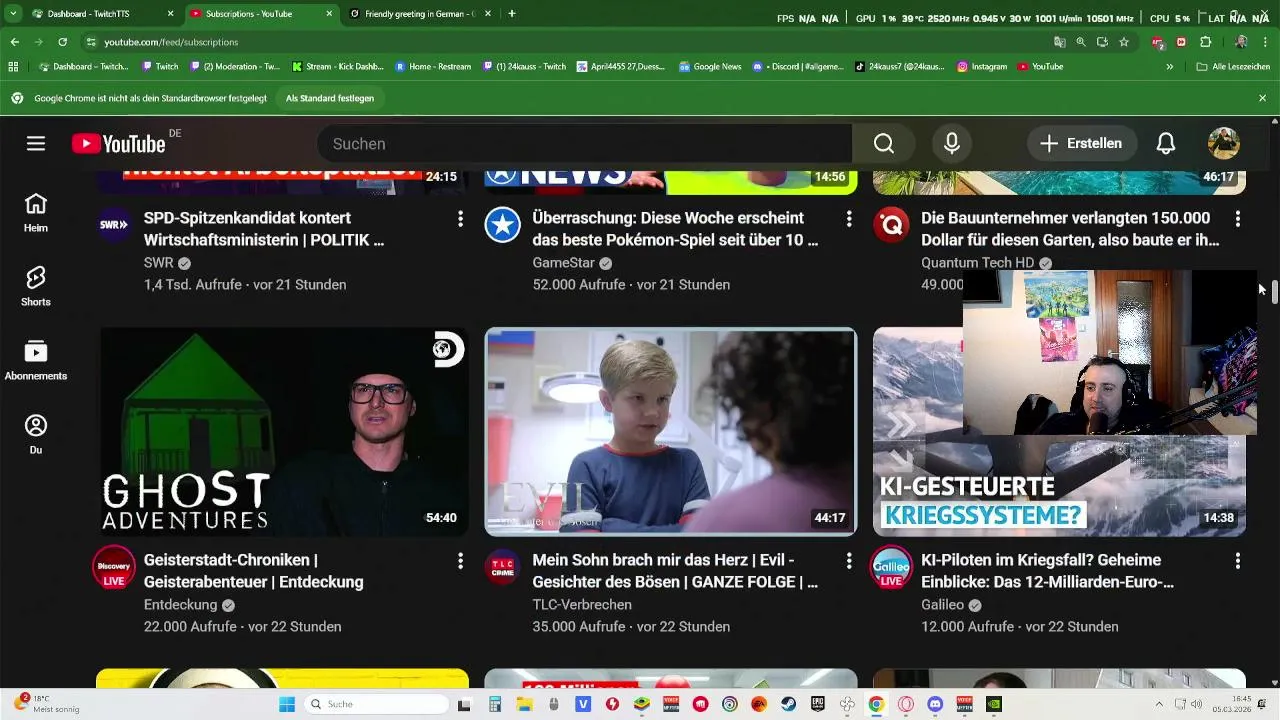Open Abonnements in the sidebar
The image size is (1280, 720).
(x=36, y=360)
